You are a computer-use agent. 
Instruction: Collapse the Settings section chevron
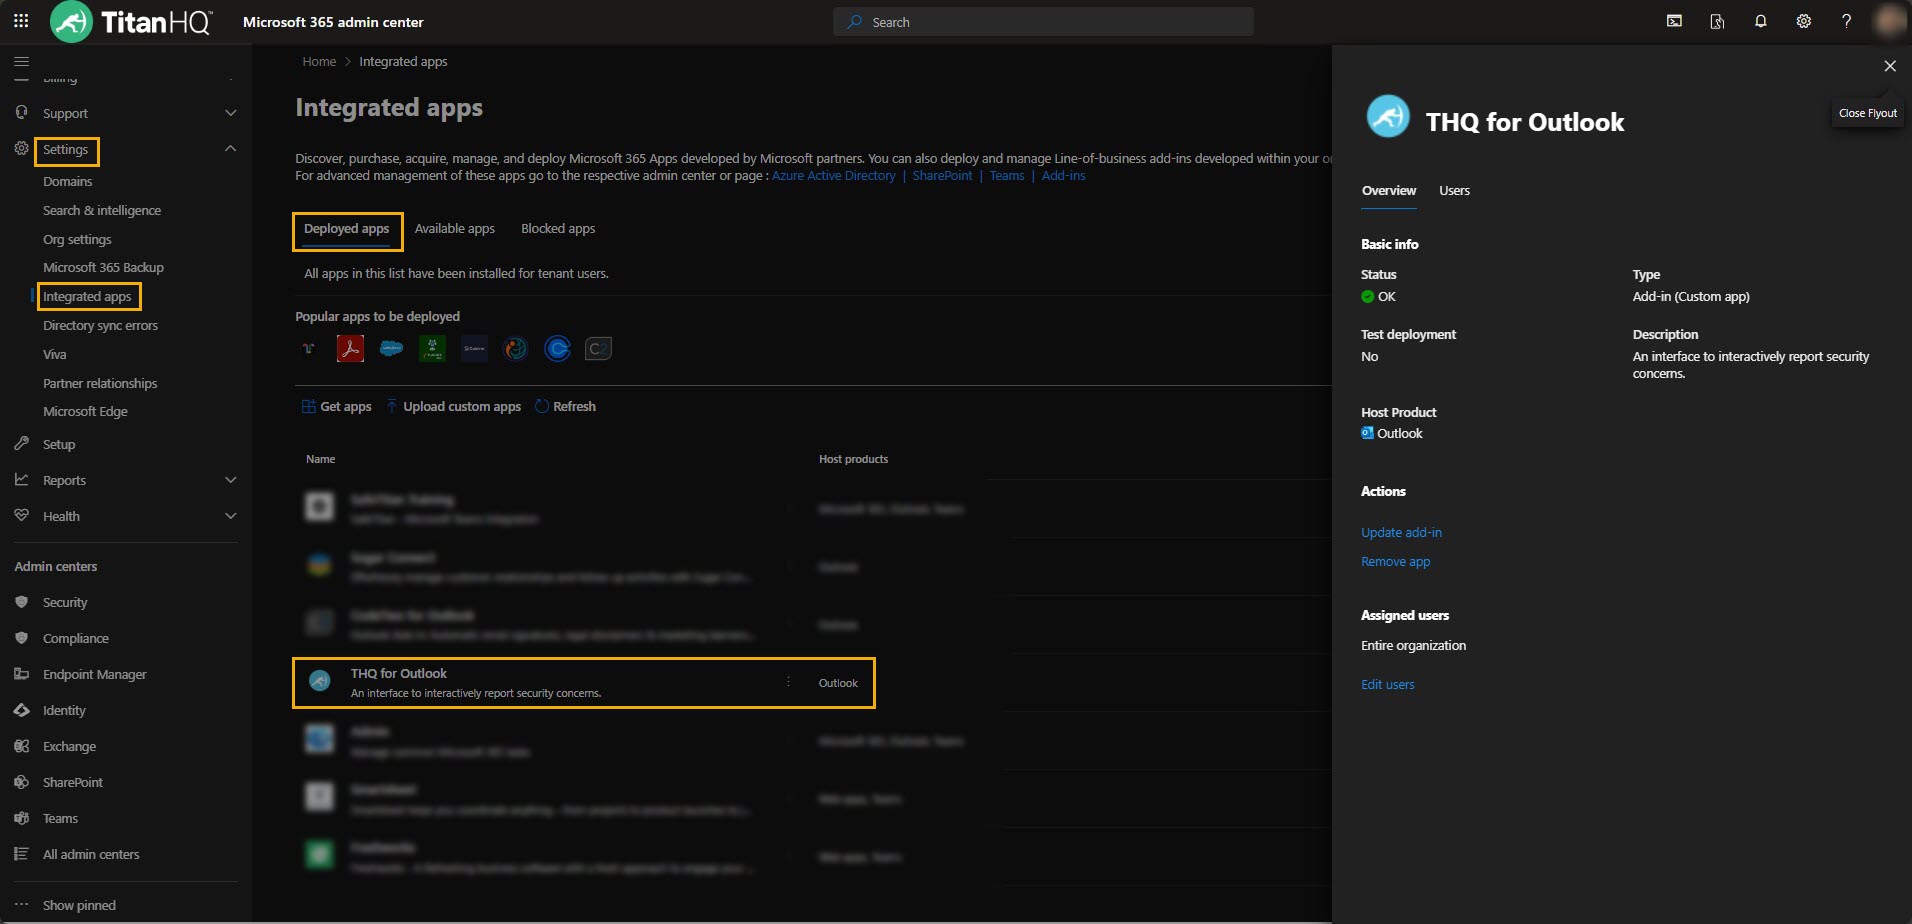pos(231,149)
